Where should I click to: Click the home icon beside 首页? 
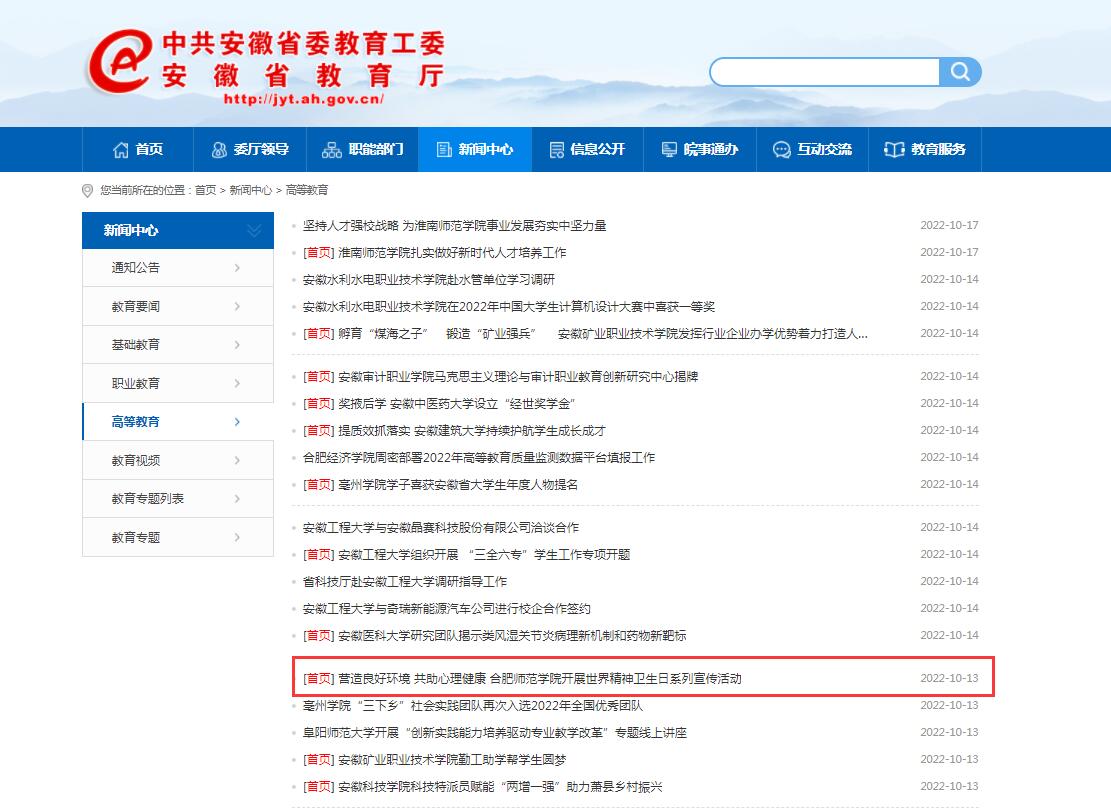click(121, 149)
